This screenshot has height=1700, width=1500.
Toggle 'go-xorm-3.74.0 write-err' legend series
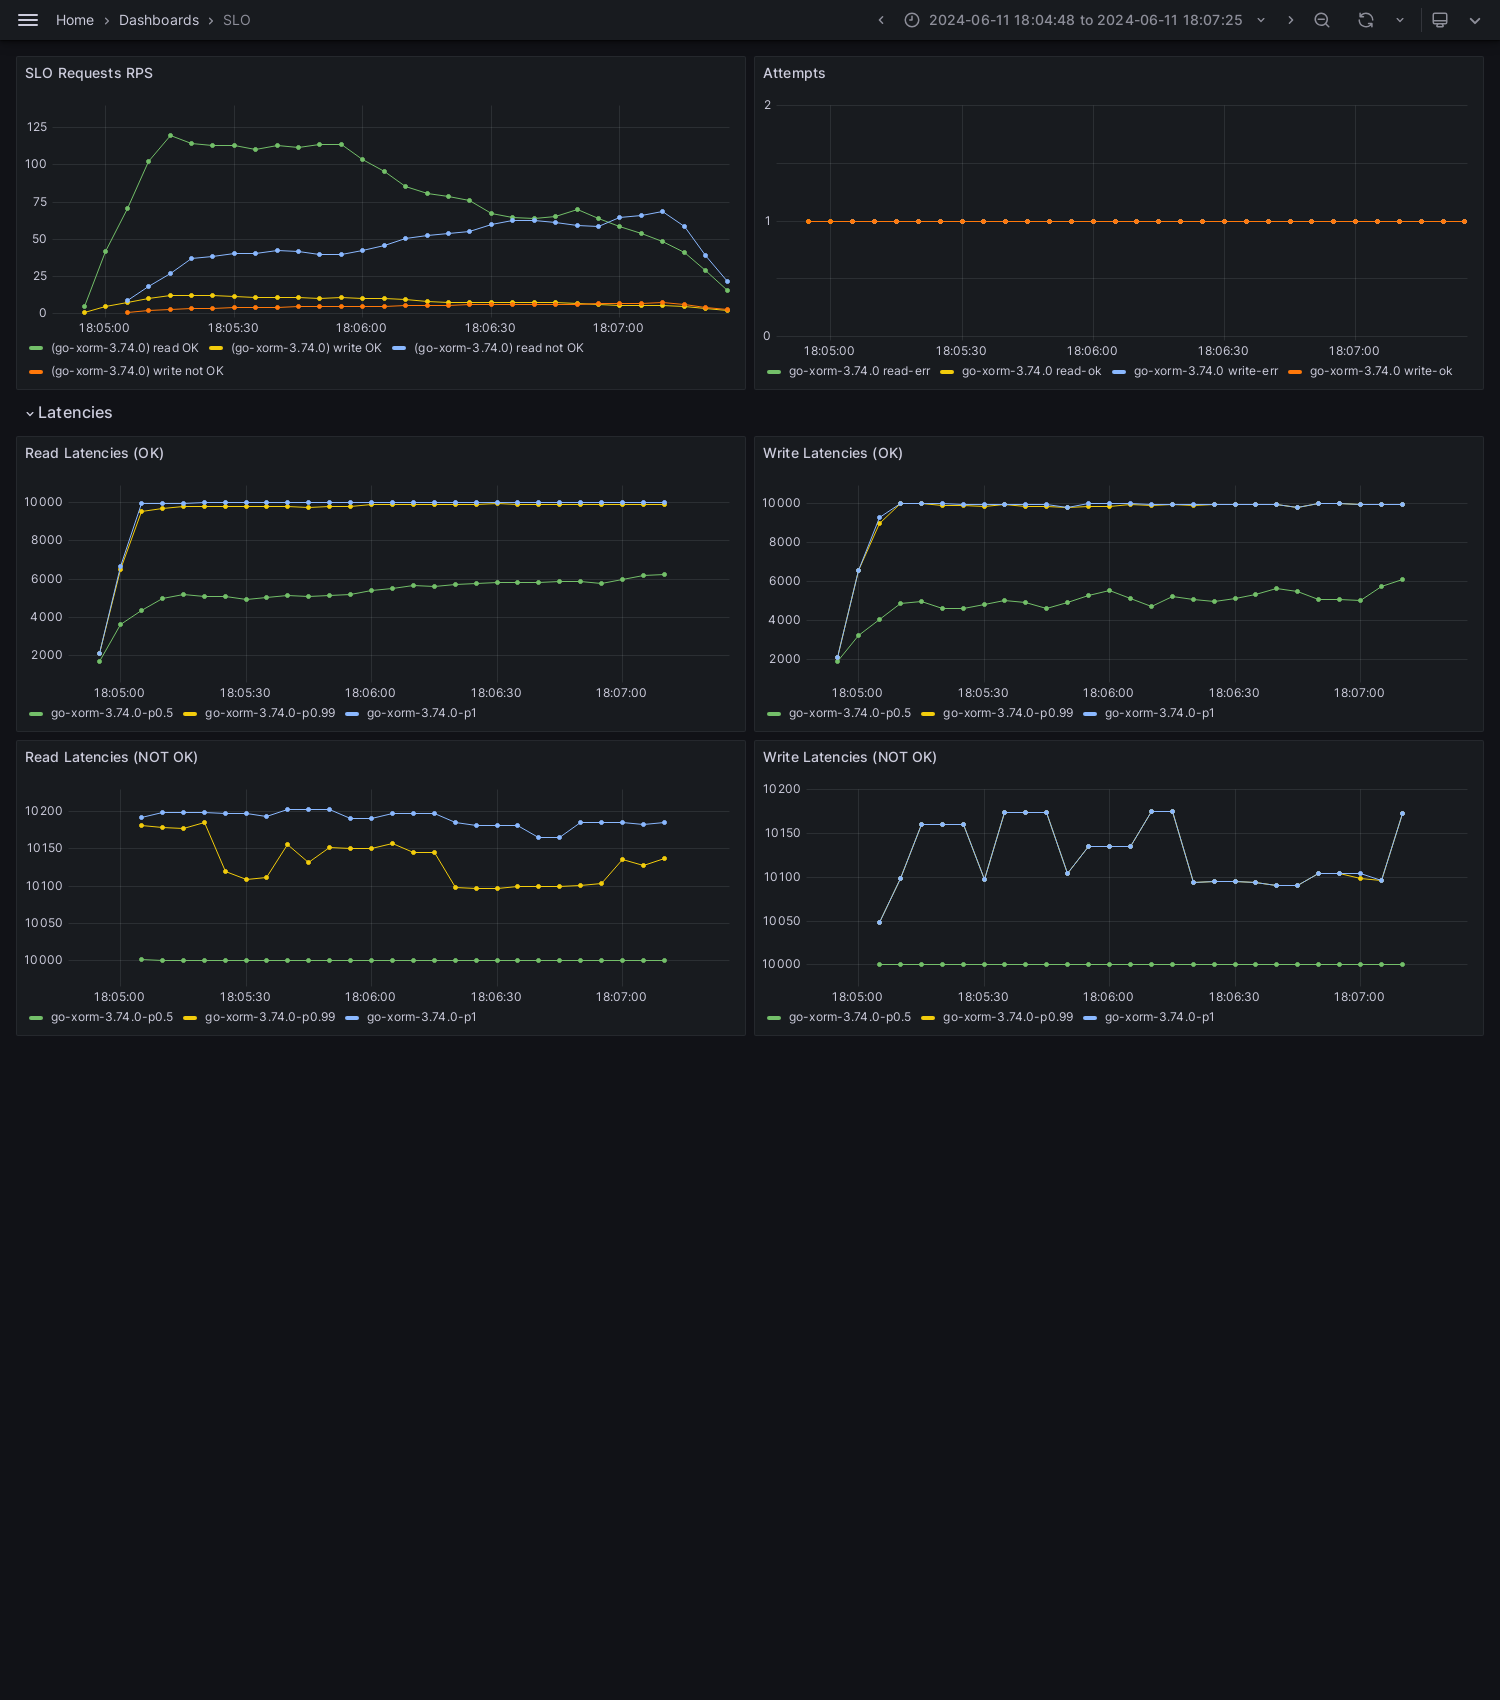(x=1206, y=371)
